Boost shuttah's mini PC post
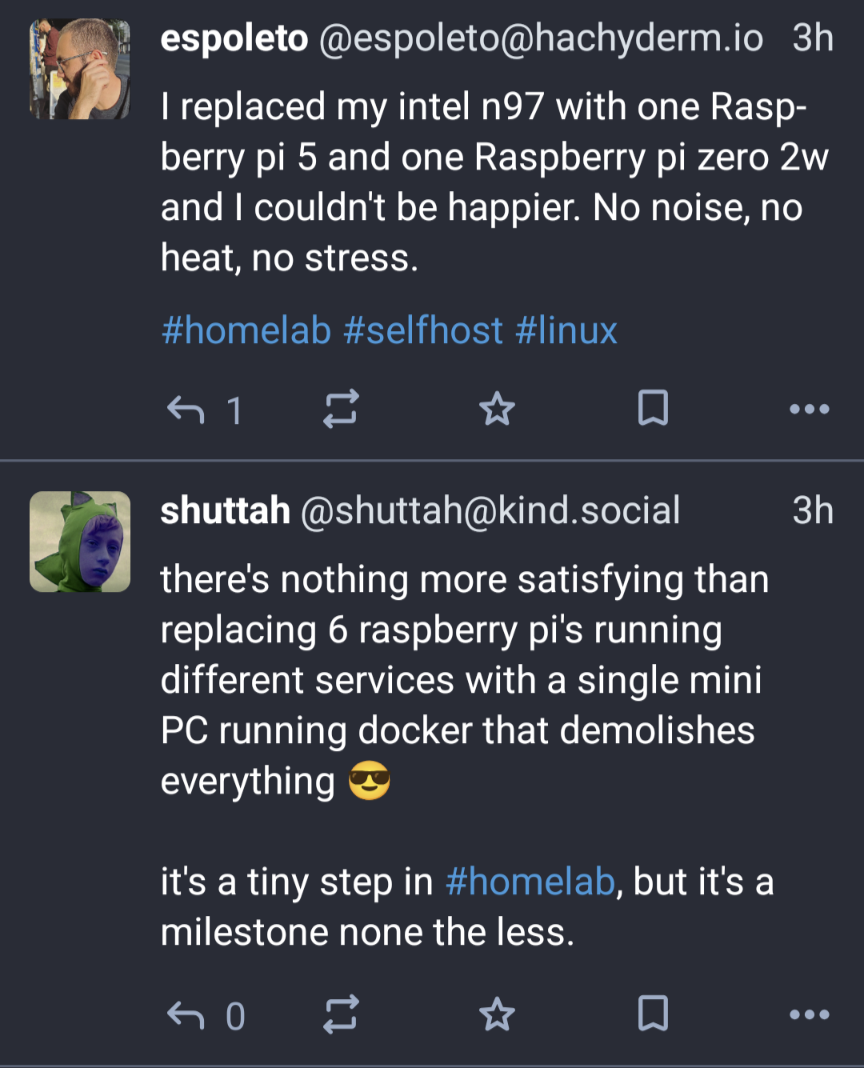The image size is (864, 1068). tap(340, 1015)
